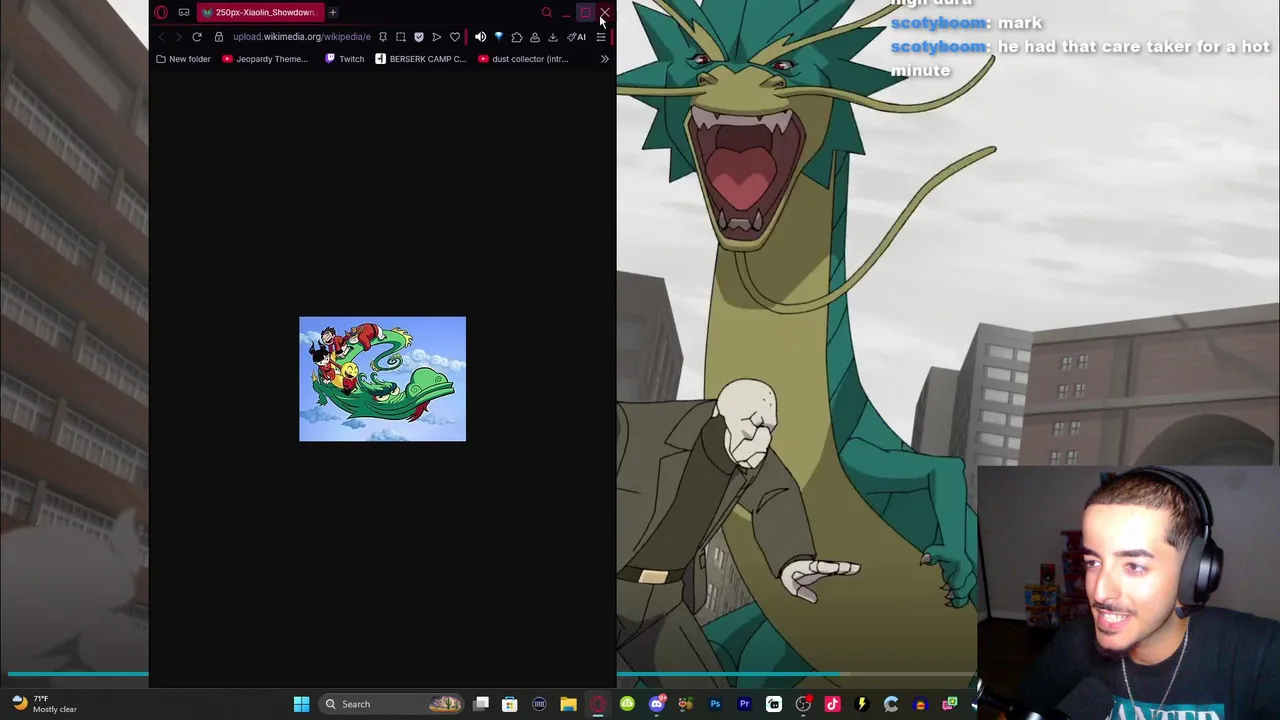Click the Xiaolin Showdown dragon image
Screen dimensions: 1280x720
click(382, 379)
